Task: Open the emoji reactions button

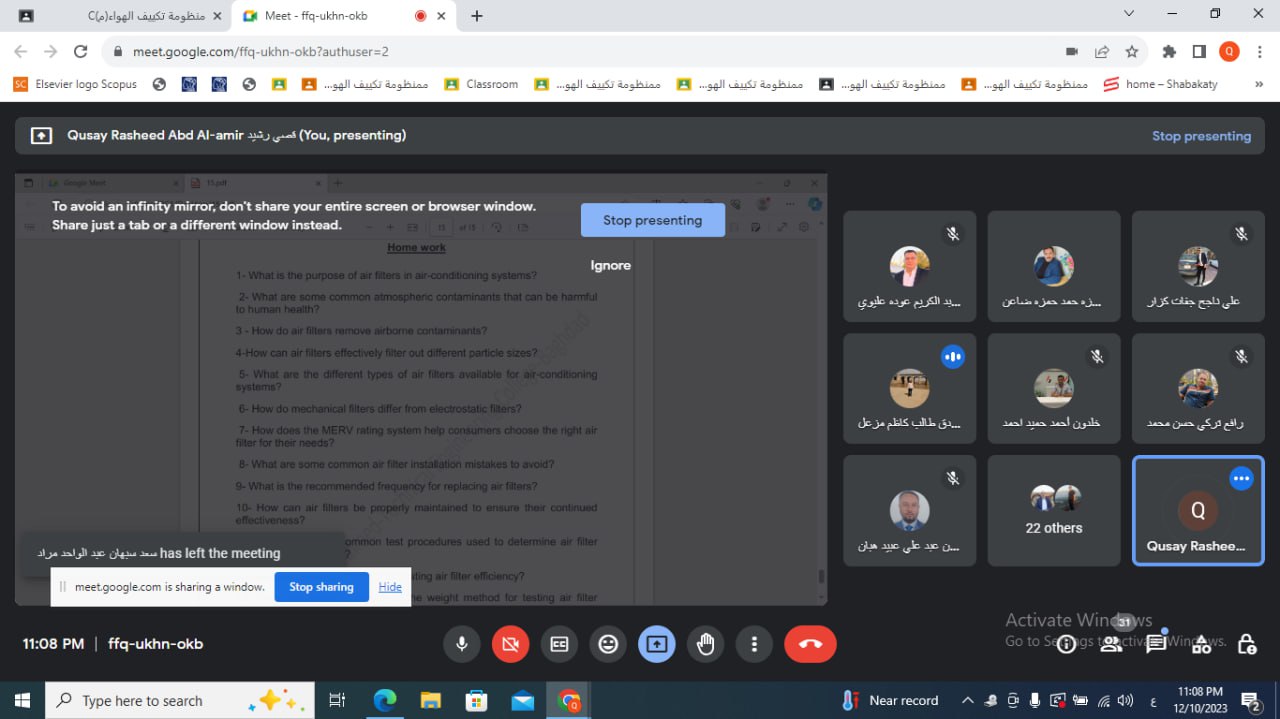Action: (x=608, y=645)
